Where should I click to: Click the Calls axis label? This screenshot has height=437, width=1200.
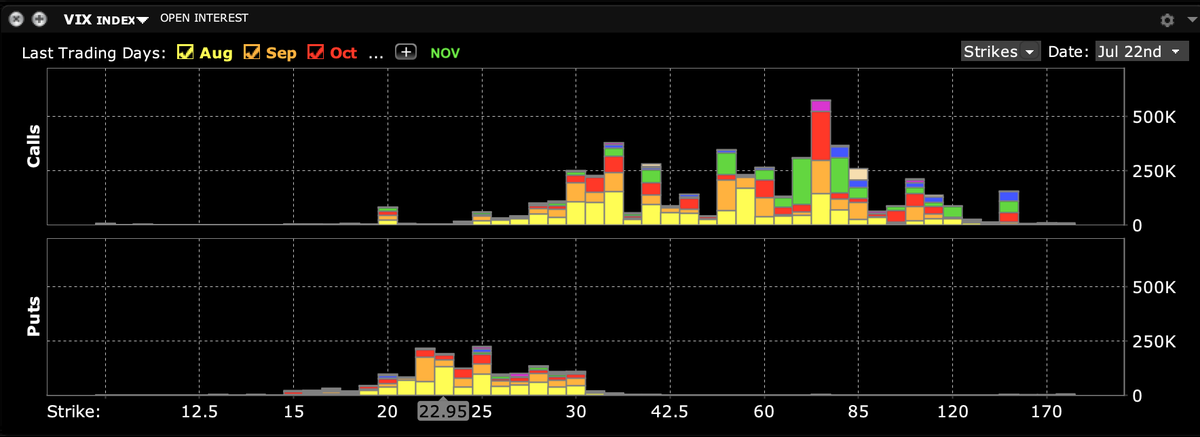pos(33,145)
